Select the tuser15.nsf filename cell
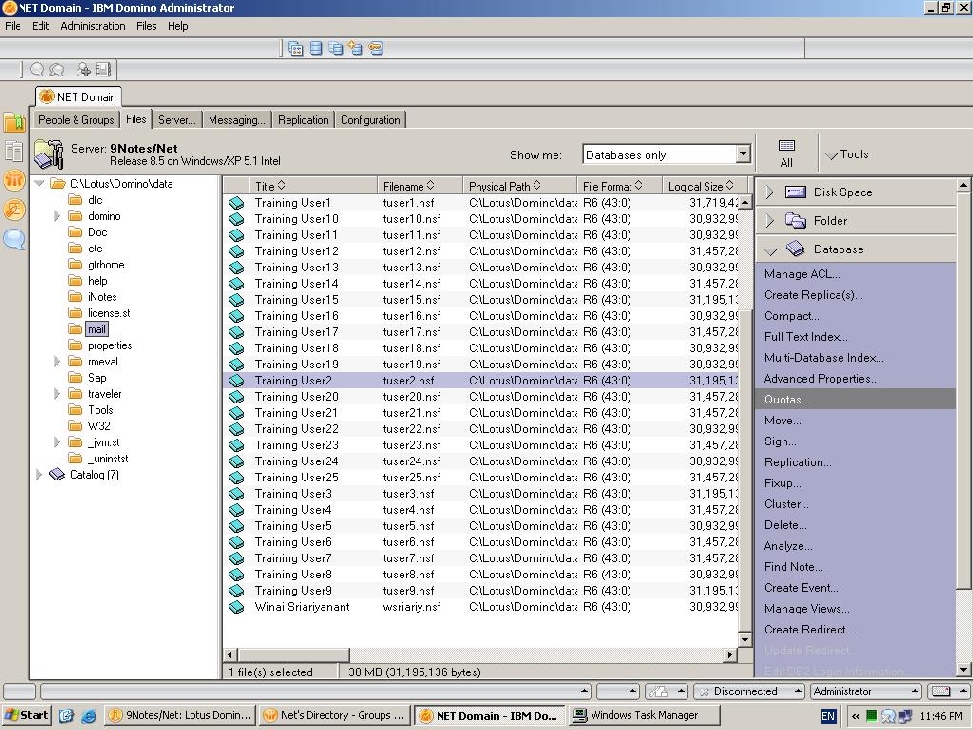Image resolution: width=973 pixels, height=730 pixels. 411,300
